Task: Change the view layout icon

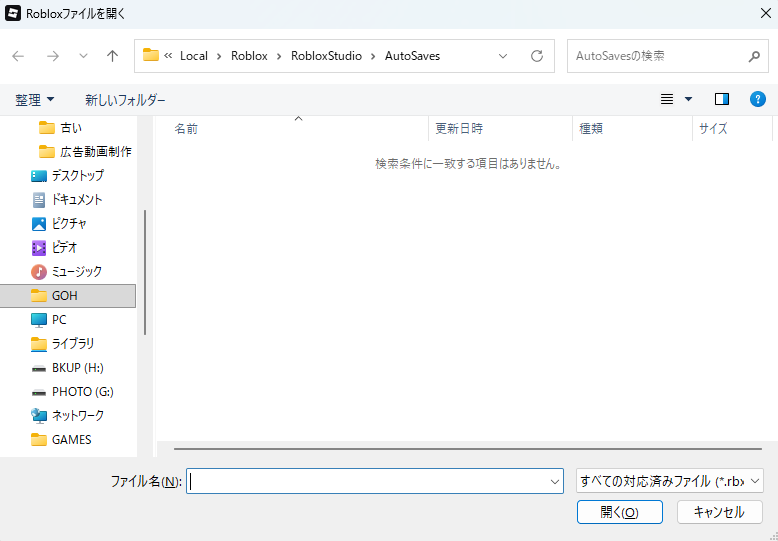Action: pos(667,100)
